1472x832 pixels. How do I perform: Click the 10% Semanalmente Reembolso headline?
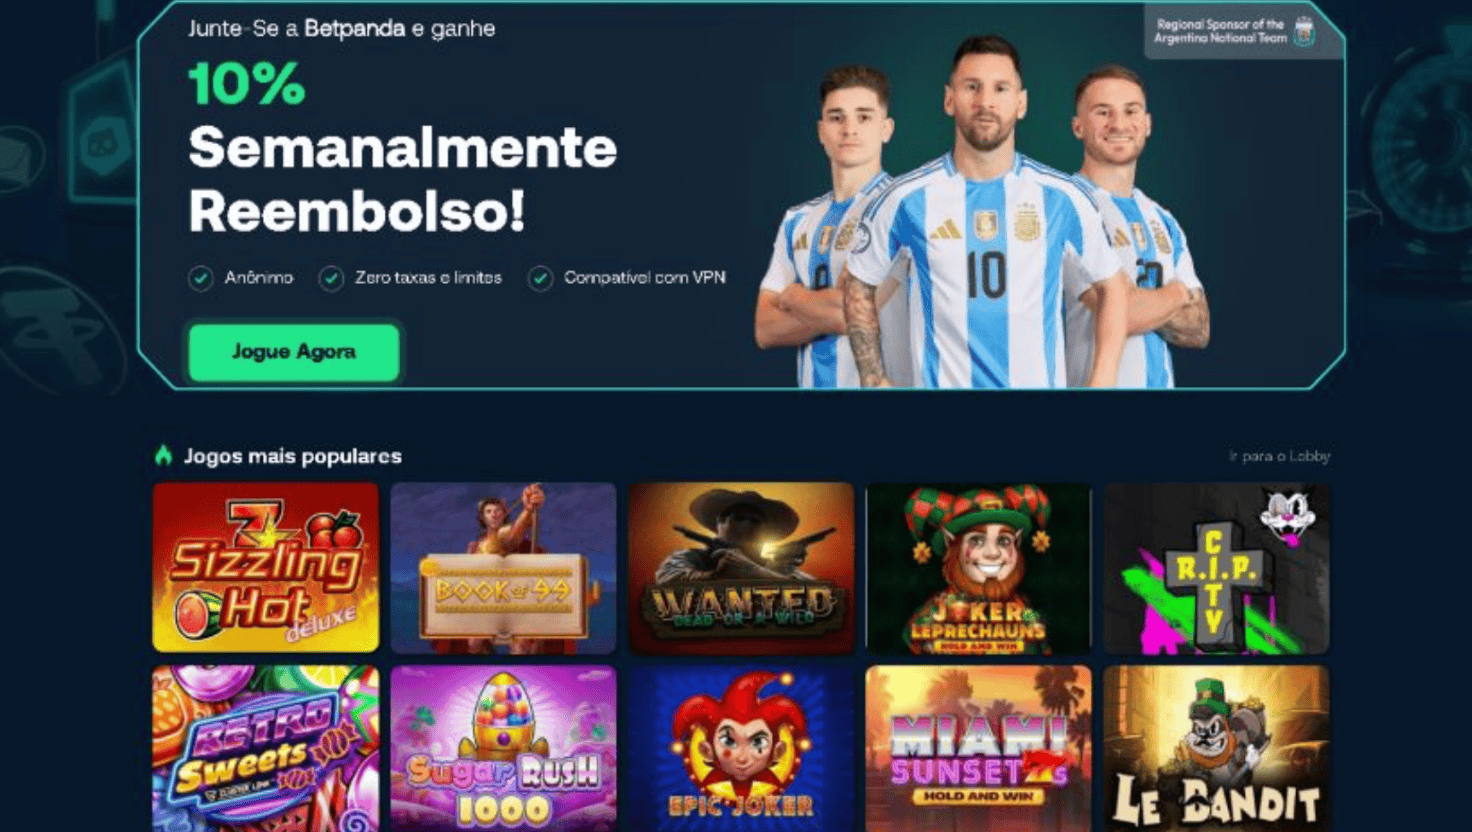(402, 148)
